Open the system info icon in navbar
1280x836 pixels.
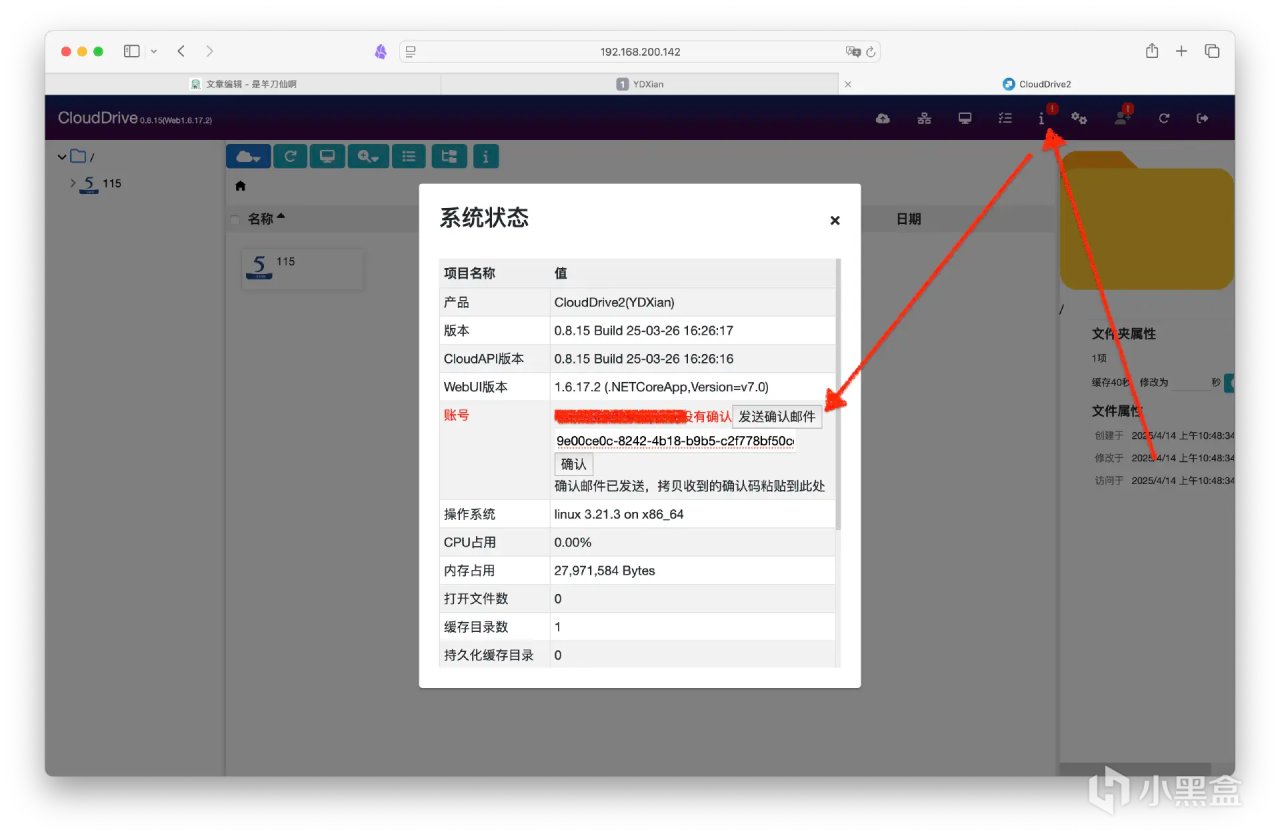coord(1042,119)
